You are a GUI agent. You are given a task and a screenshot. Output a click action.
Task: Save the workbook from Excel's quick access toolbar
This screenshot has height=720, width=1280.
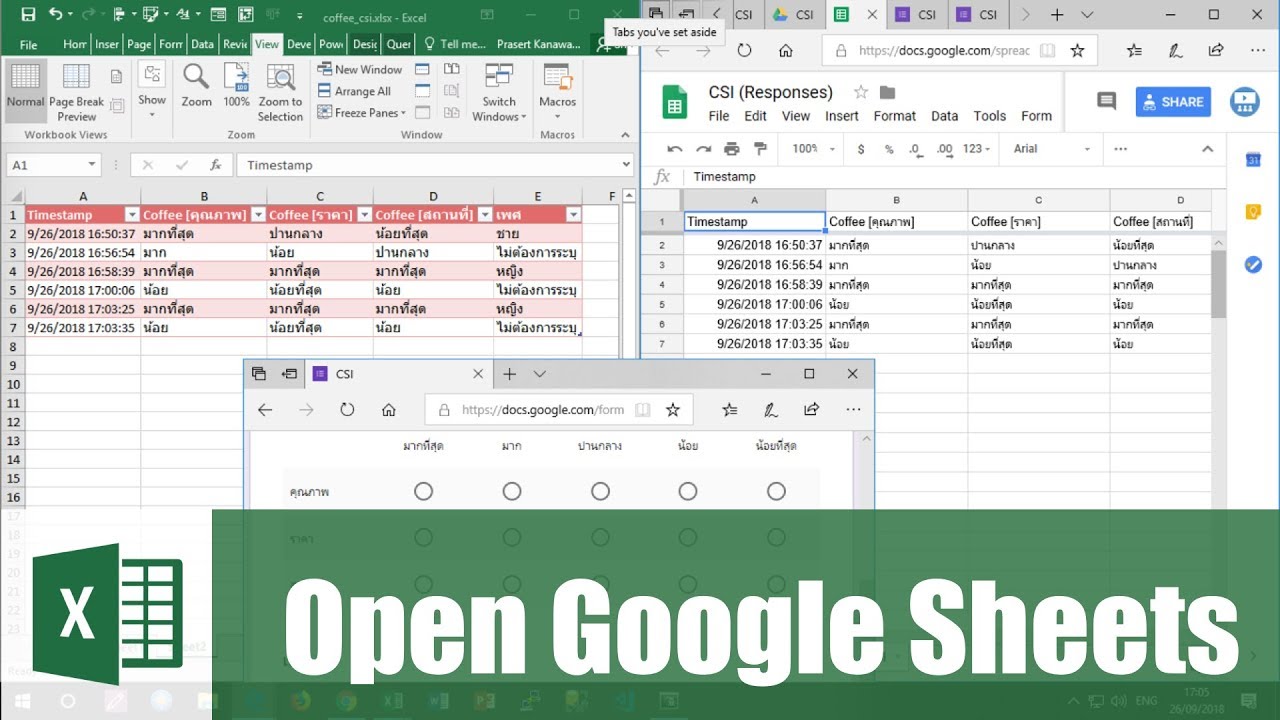click(28, 15)
